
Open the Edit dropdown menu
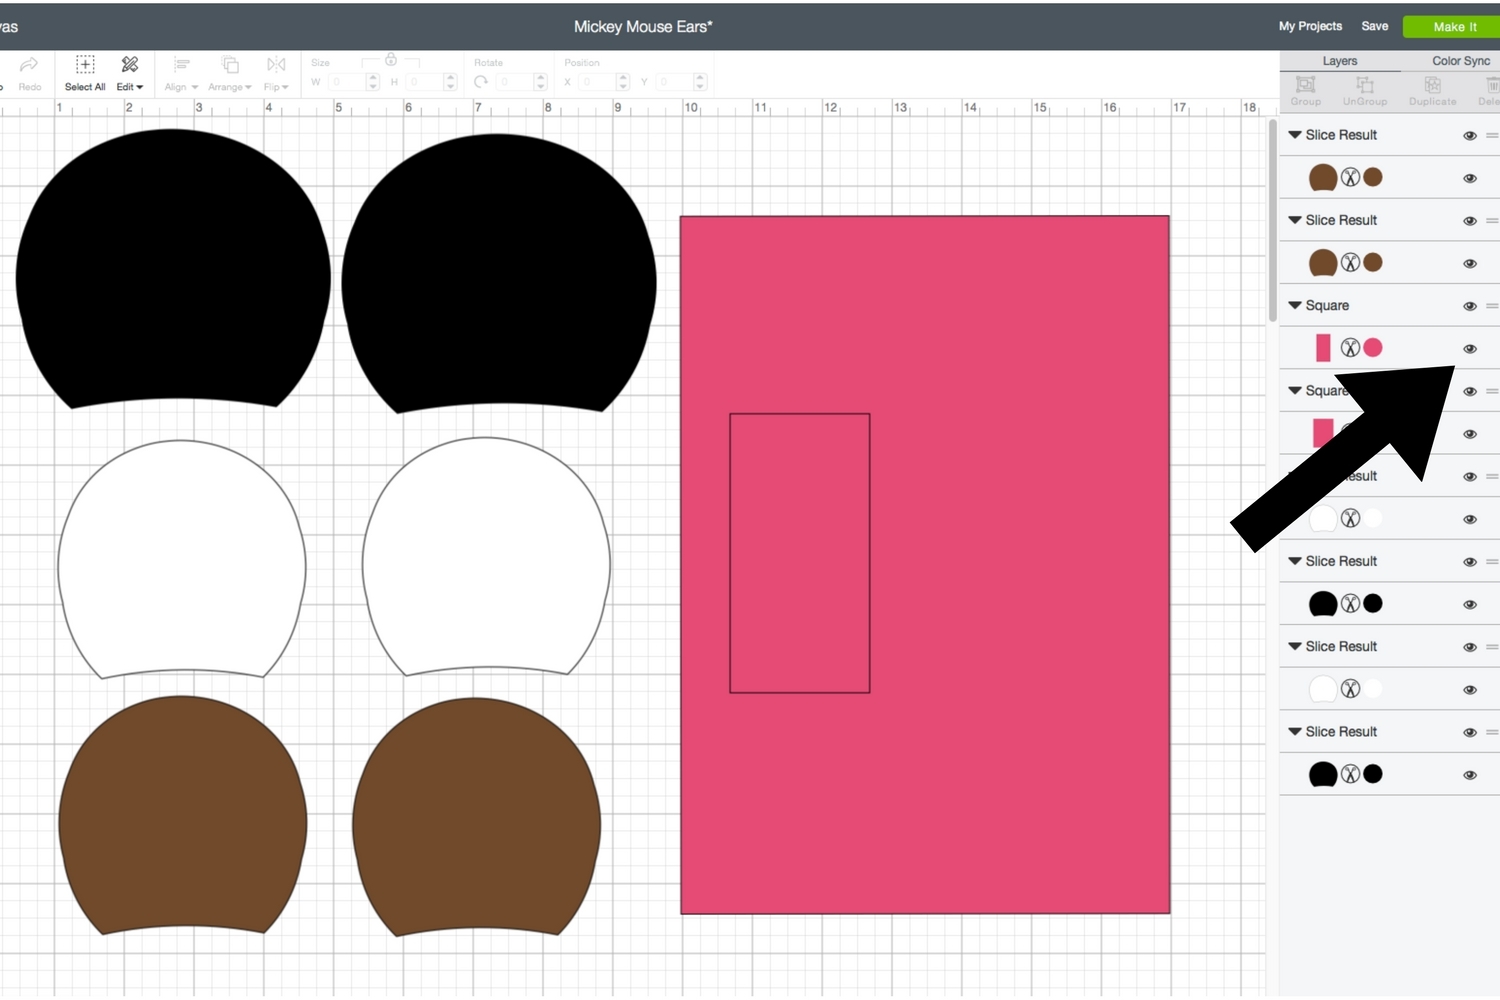click(x=129, y=87)
